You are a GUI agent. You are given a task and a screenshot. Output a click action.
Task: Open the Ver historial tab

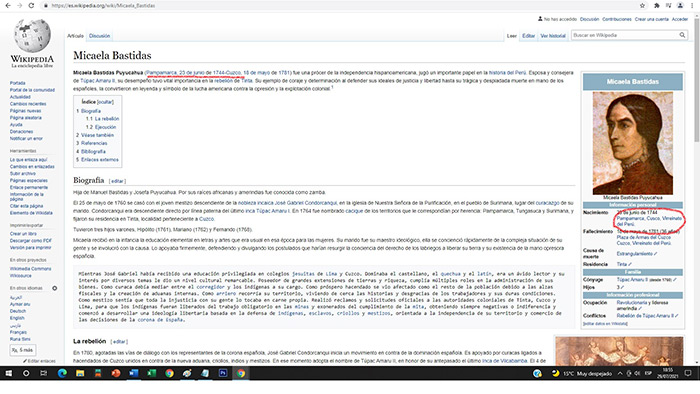[x=553, y=36]
